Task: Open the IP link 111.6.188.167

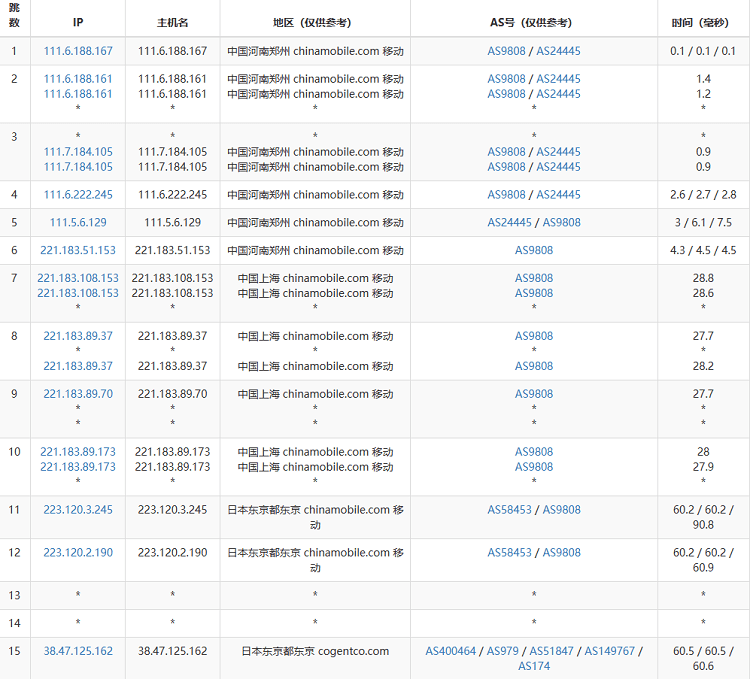Action: 78,51
